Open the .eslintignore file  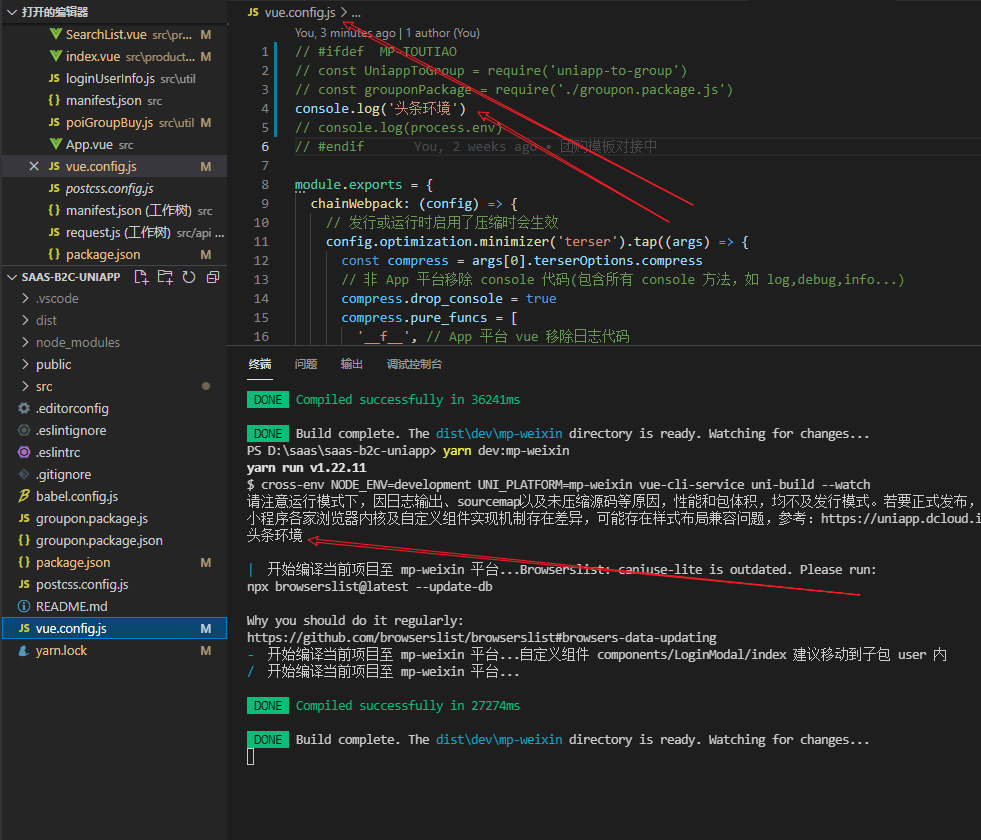tap(114, 430)
